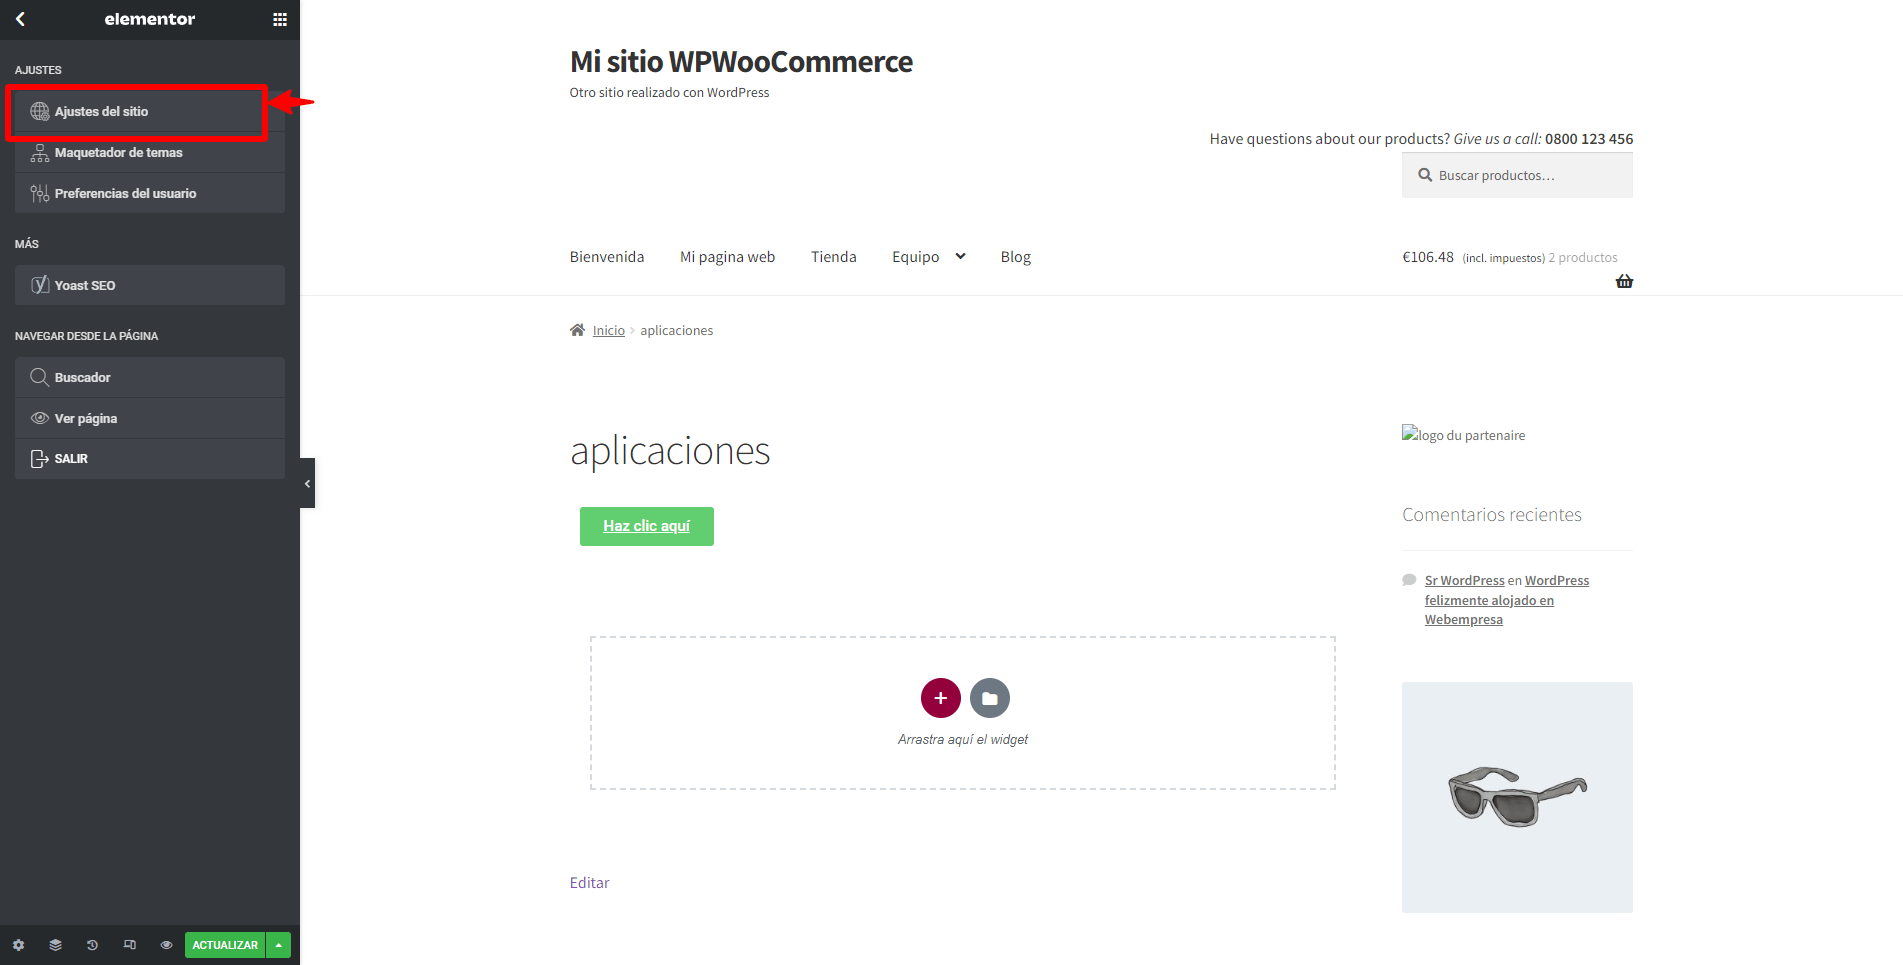Click the Haz clic aquí button

click(647, 526)
